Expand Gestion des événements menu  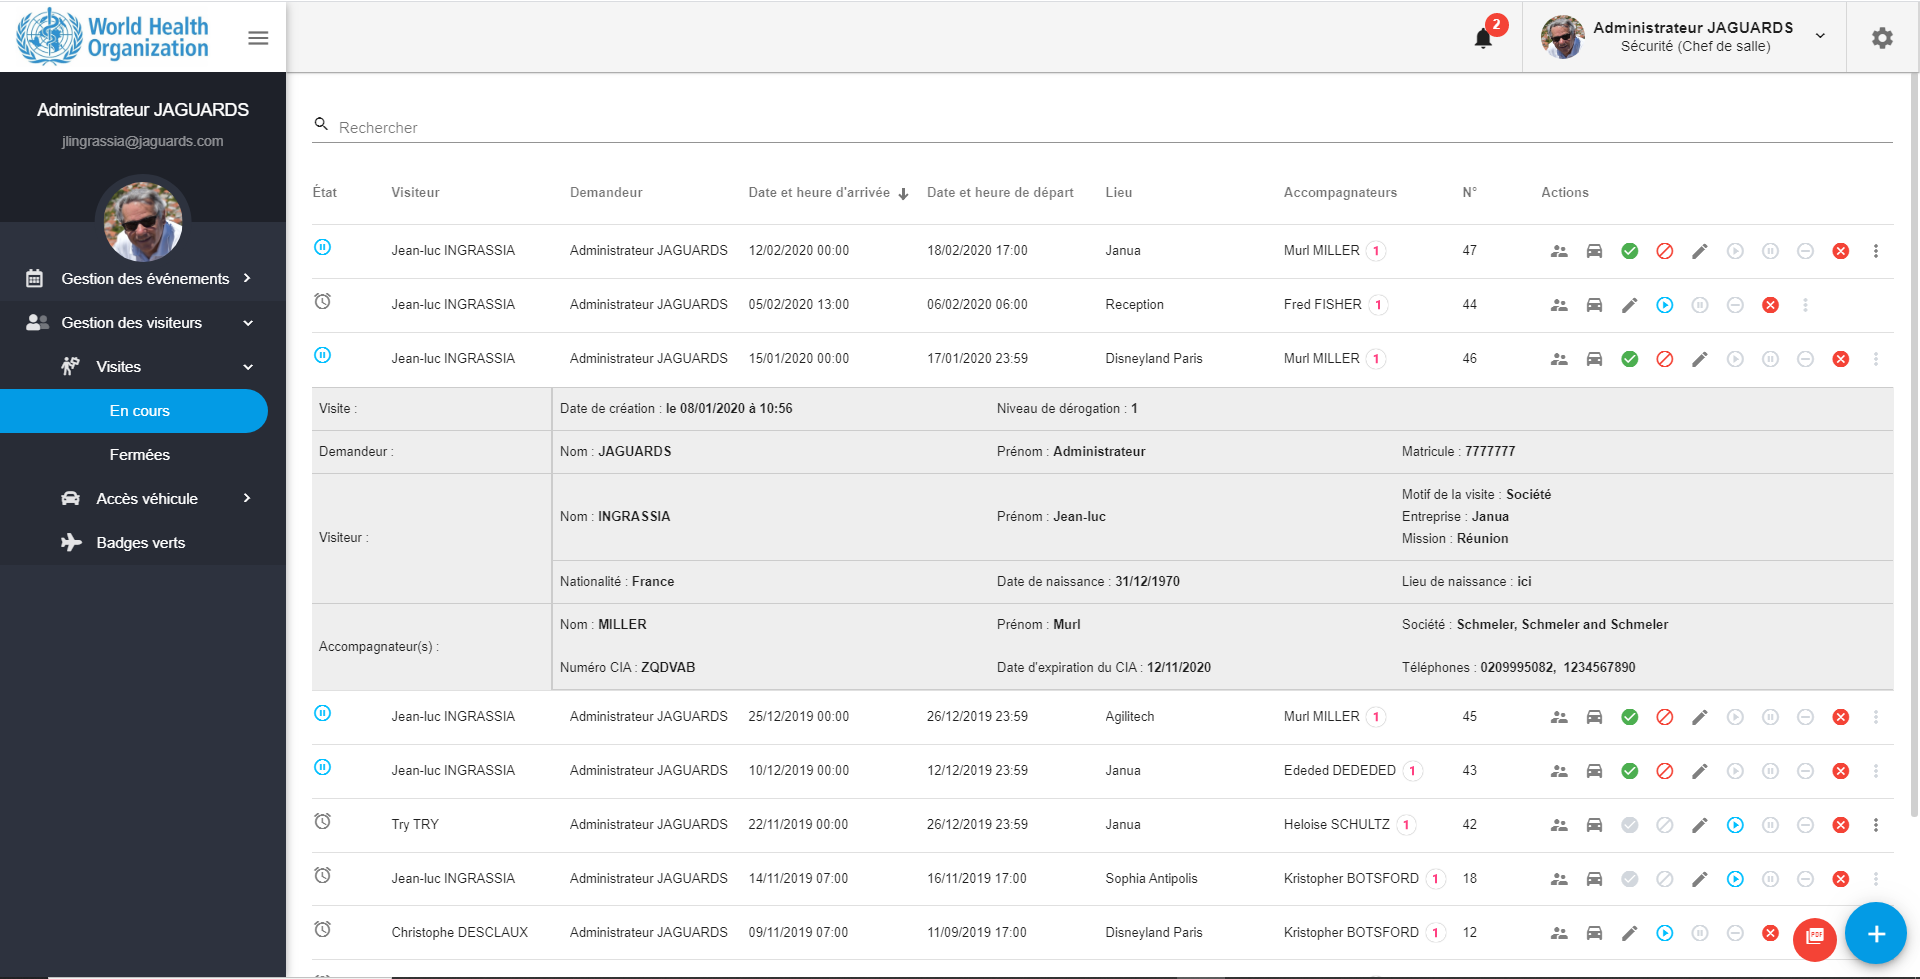tap(143, 278)
